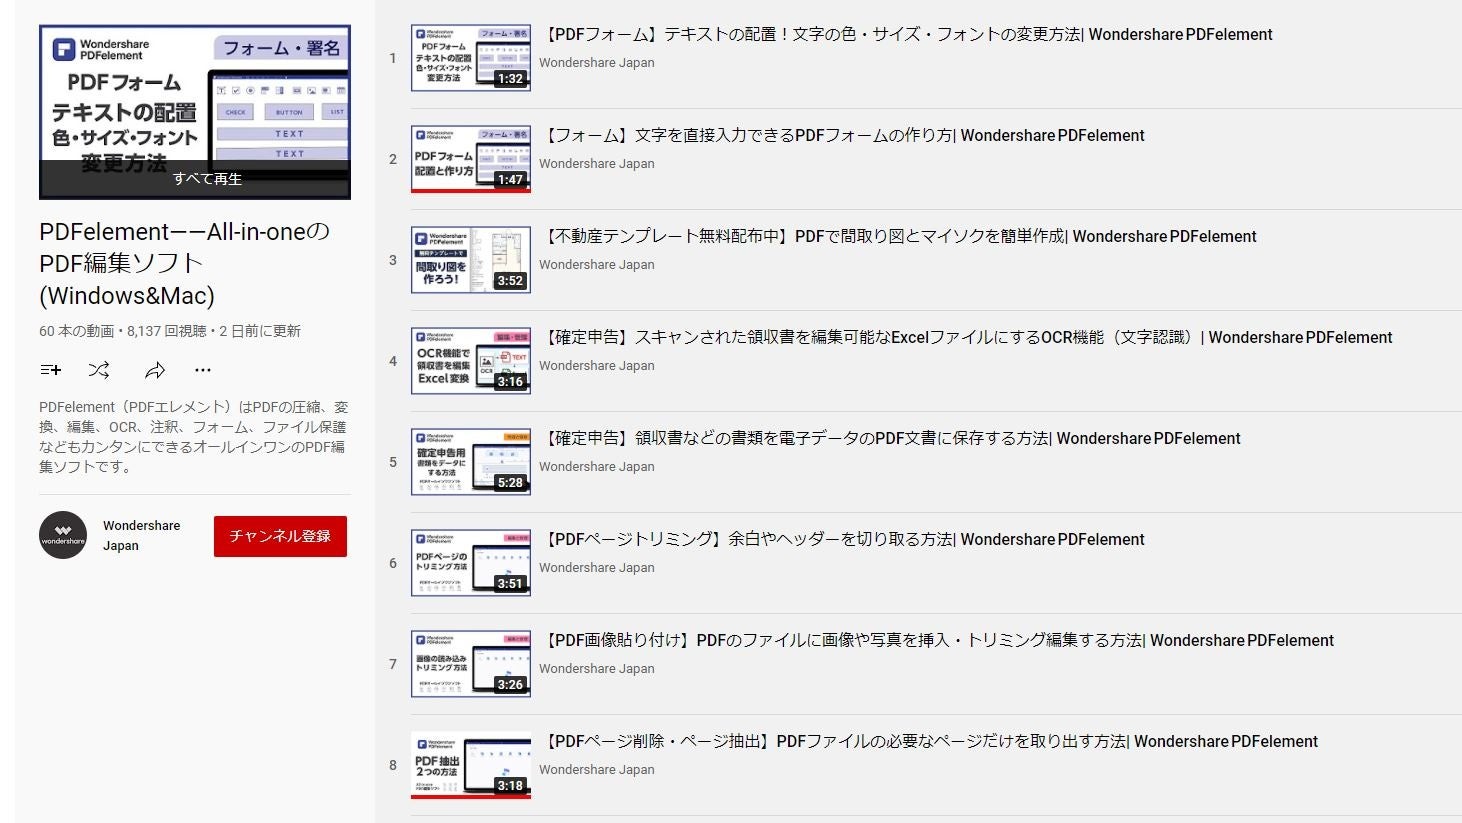1462x823 pixels.
Task: Shuffle playback of the playlist
Action: pyautogui.click(x=99, y=370)
